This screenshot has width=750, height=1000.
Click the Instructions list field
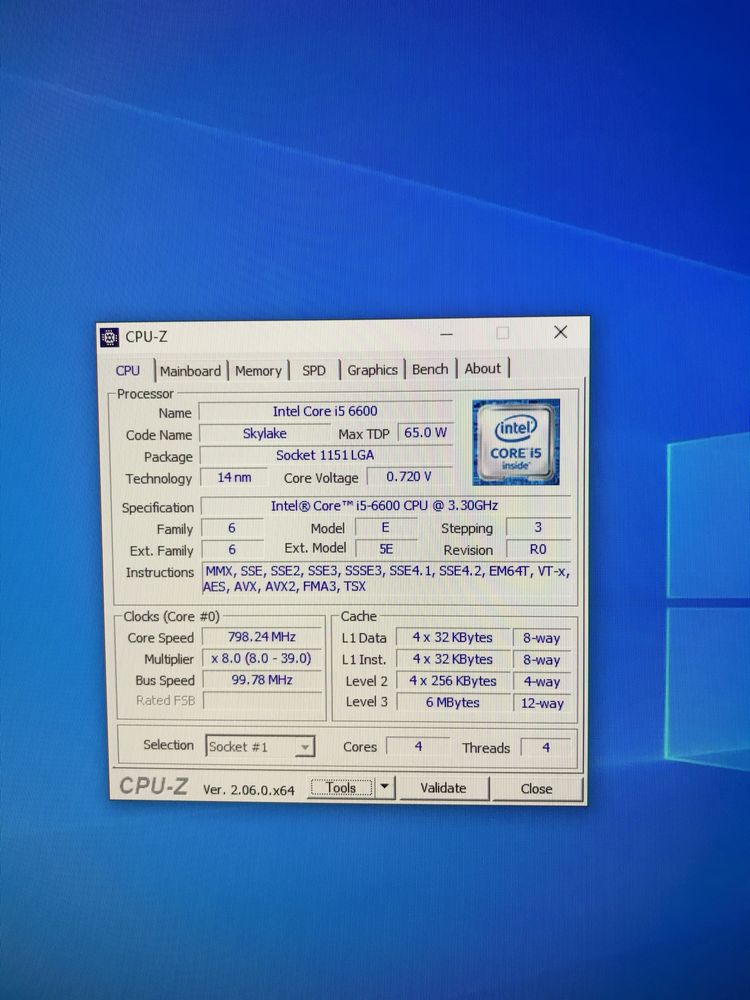pyautogui.click(x=386, y=578)
